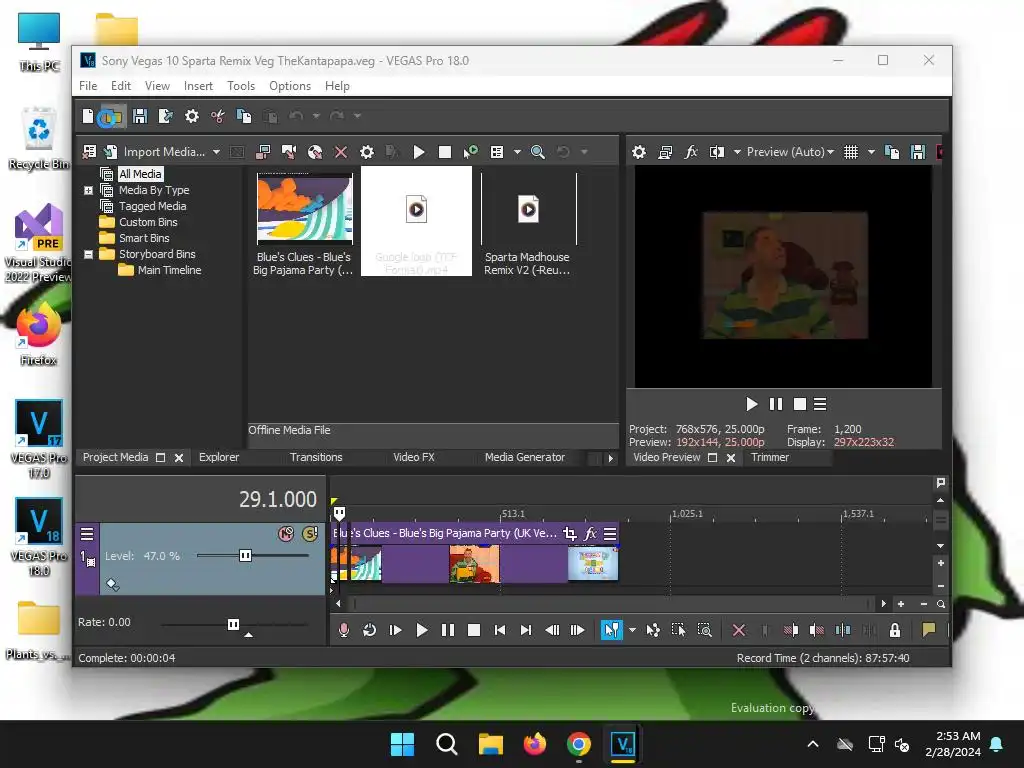Open media properties gear in Project Media toolbar
1024x768 pixels.
pos(367,152)
